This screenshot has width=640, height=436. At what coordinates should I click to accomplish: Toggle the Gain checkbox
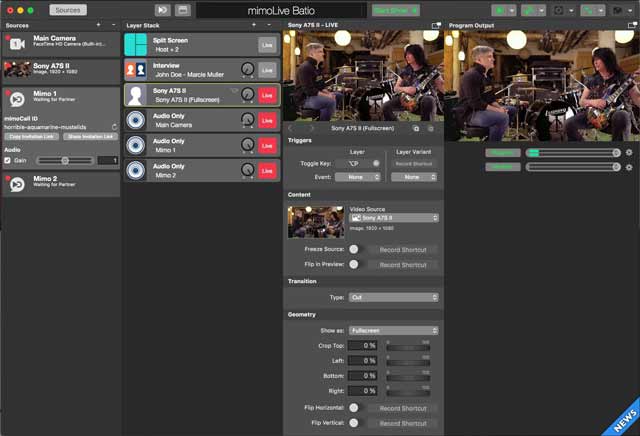coord(7,160)
